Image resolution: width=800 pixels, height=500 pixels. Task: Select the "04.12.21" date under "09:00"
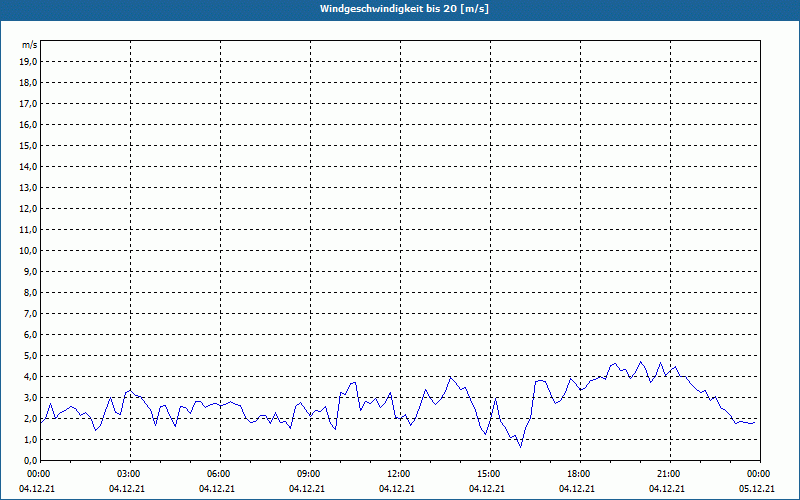click(307, 489)
